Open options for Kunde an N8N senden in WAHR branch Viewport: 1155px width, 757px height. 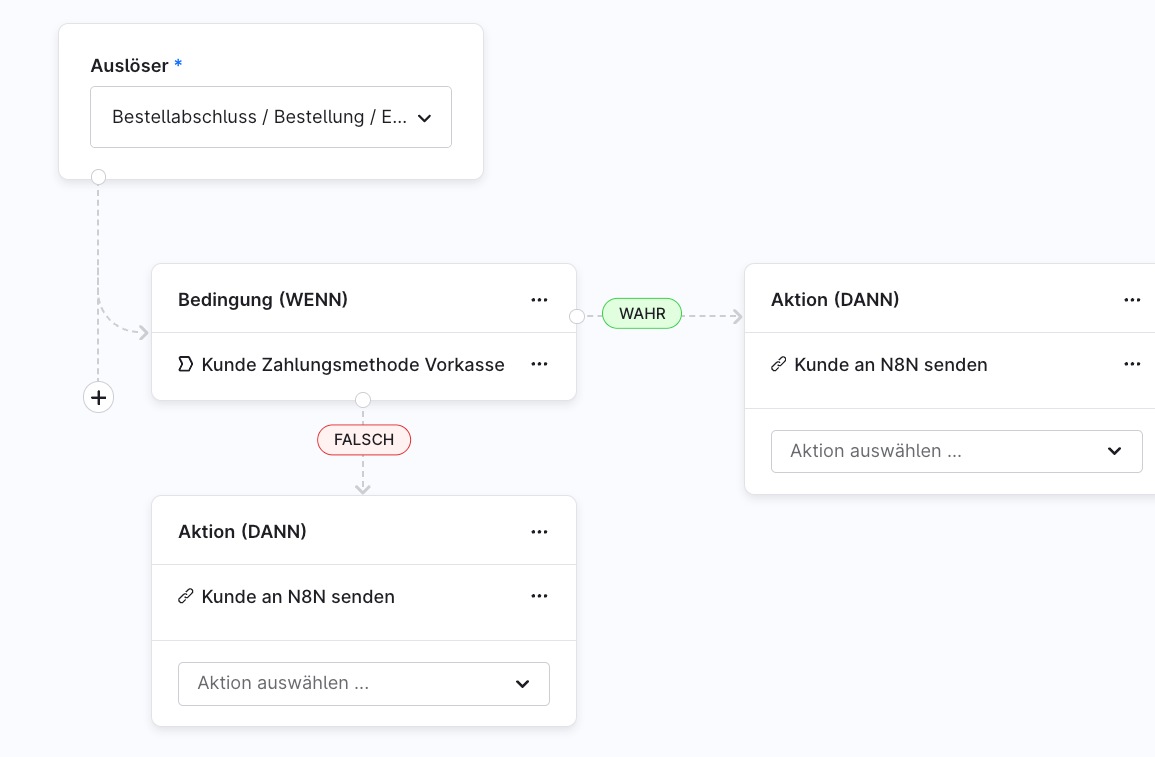point(1132,365)
